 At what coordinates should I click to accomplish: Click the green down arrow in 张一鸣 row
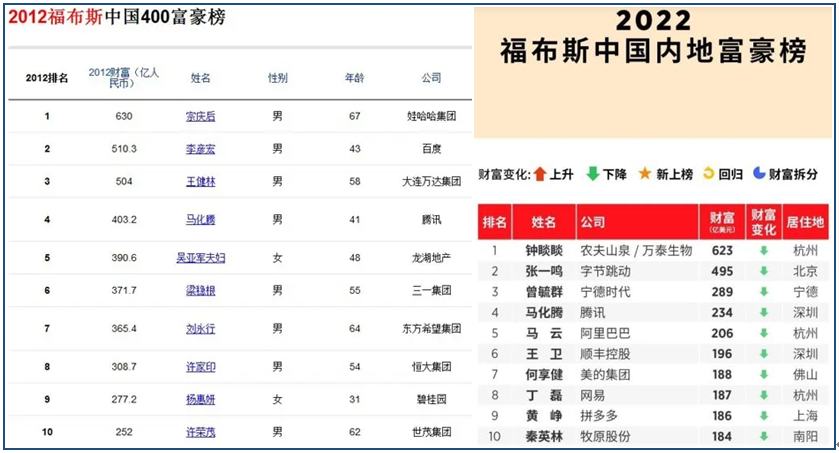click(x=764, y=271)
